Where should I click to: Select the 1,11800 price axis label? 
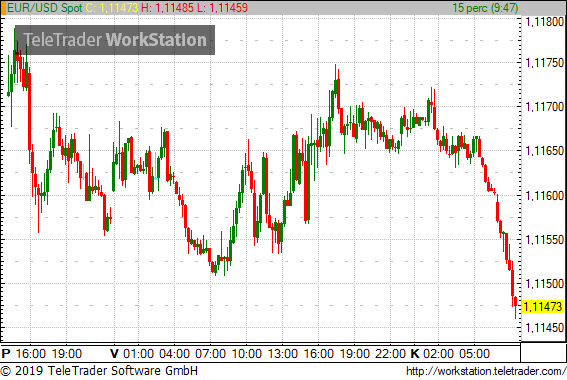pyautogui.click(x=544, y=22)
